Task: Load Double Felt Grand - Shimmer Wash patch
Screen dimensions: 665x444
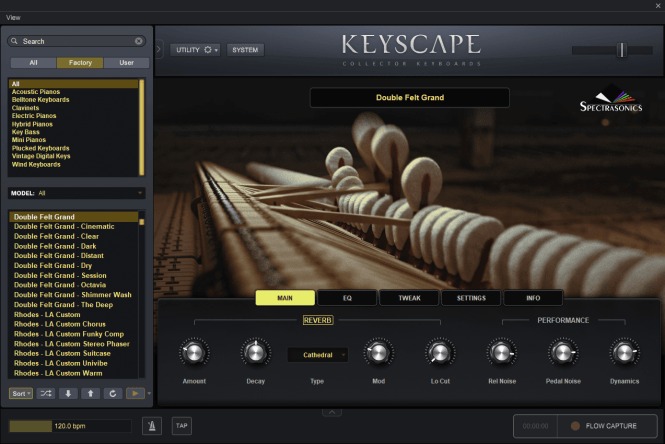Action: (x=73, y=295)
